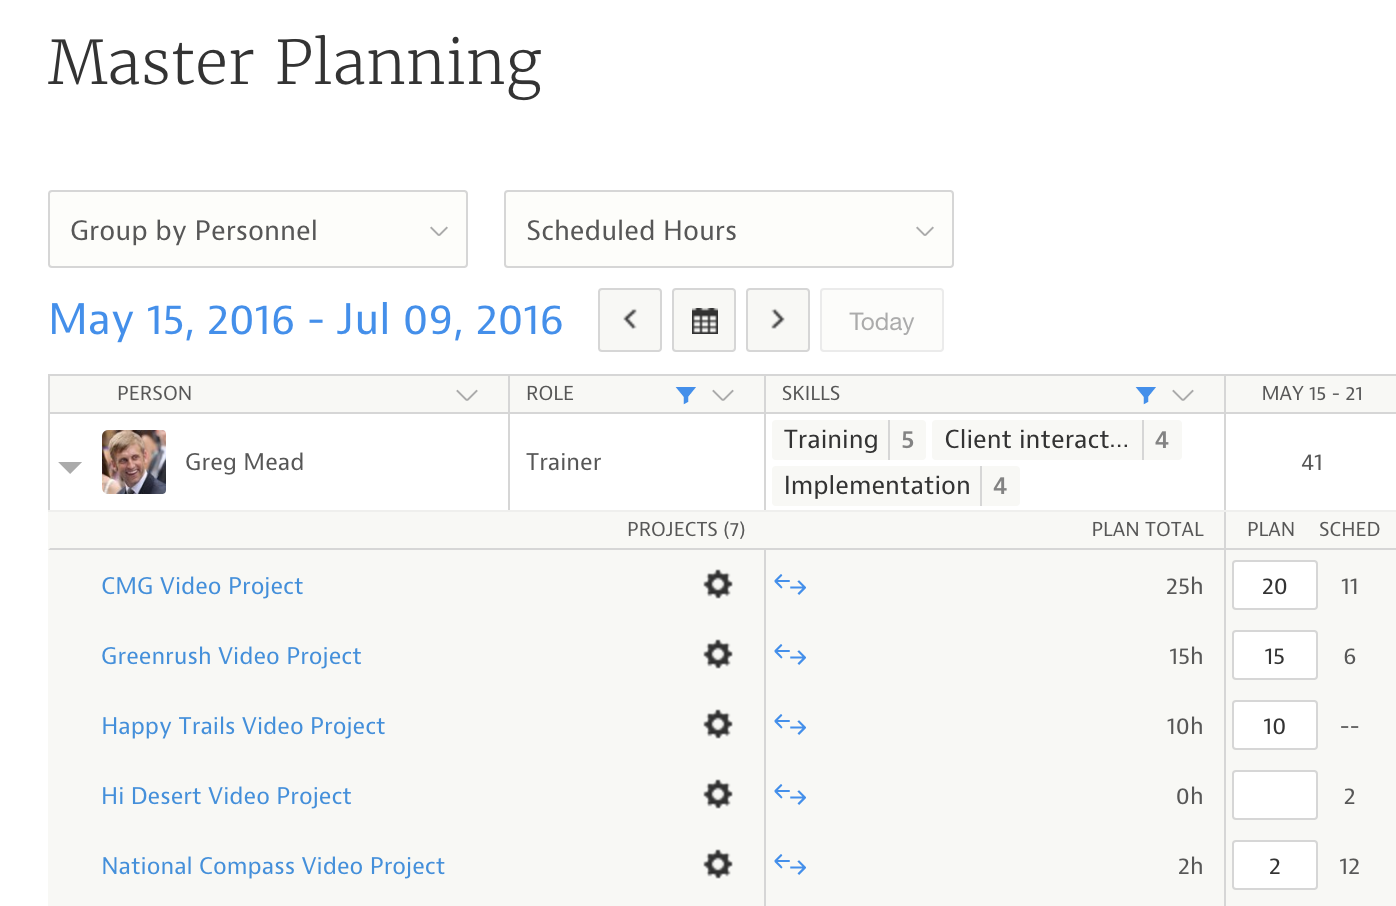Click swap arrows icon for National Compass row
This screenshot has width=1396, height=906.
[x=790, y=865]
